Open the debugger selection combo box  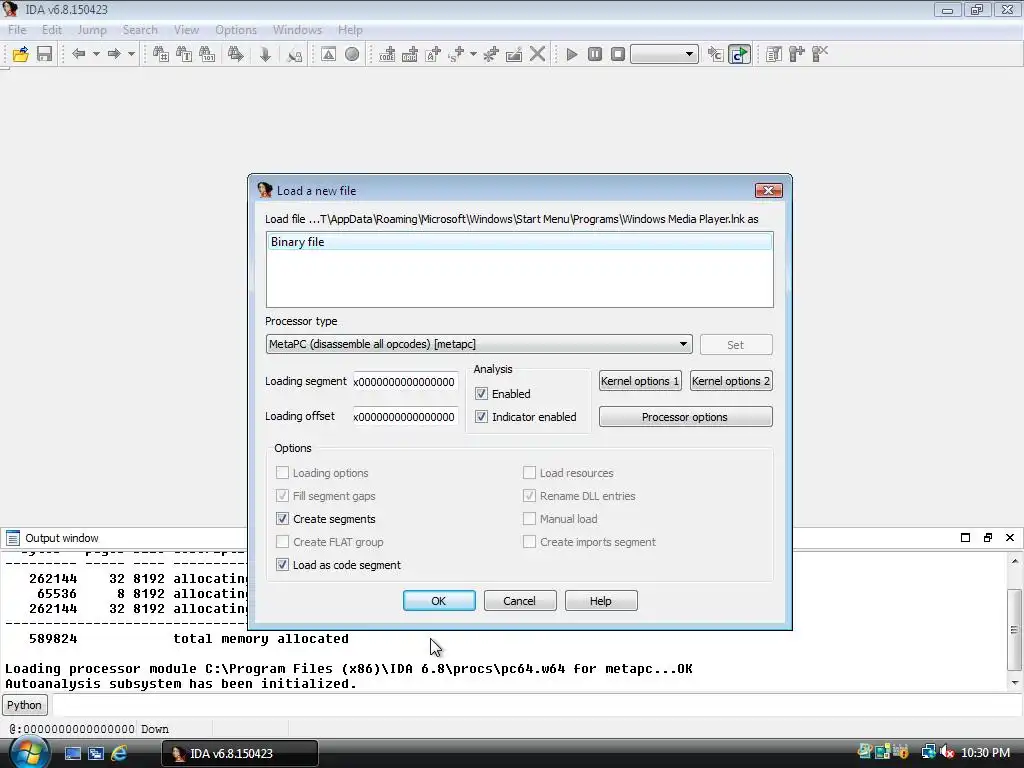tap(664, 54)
